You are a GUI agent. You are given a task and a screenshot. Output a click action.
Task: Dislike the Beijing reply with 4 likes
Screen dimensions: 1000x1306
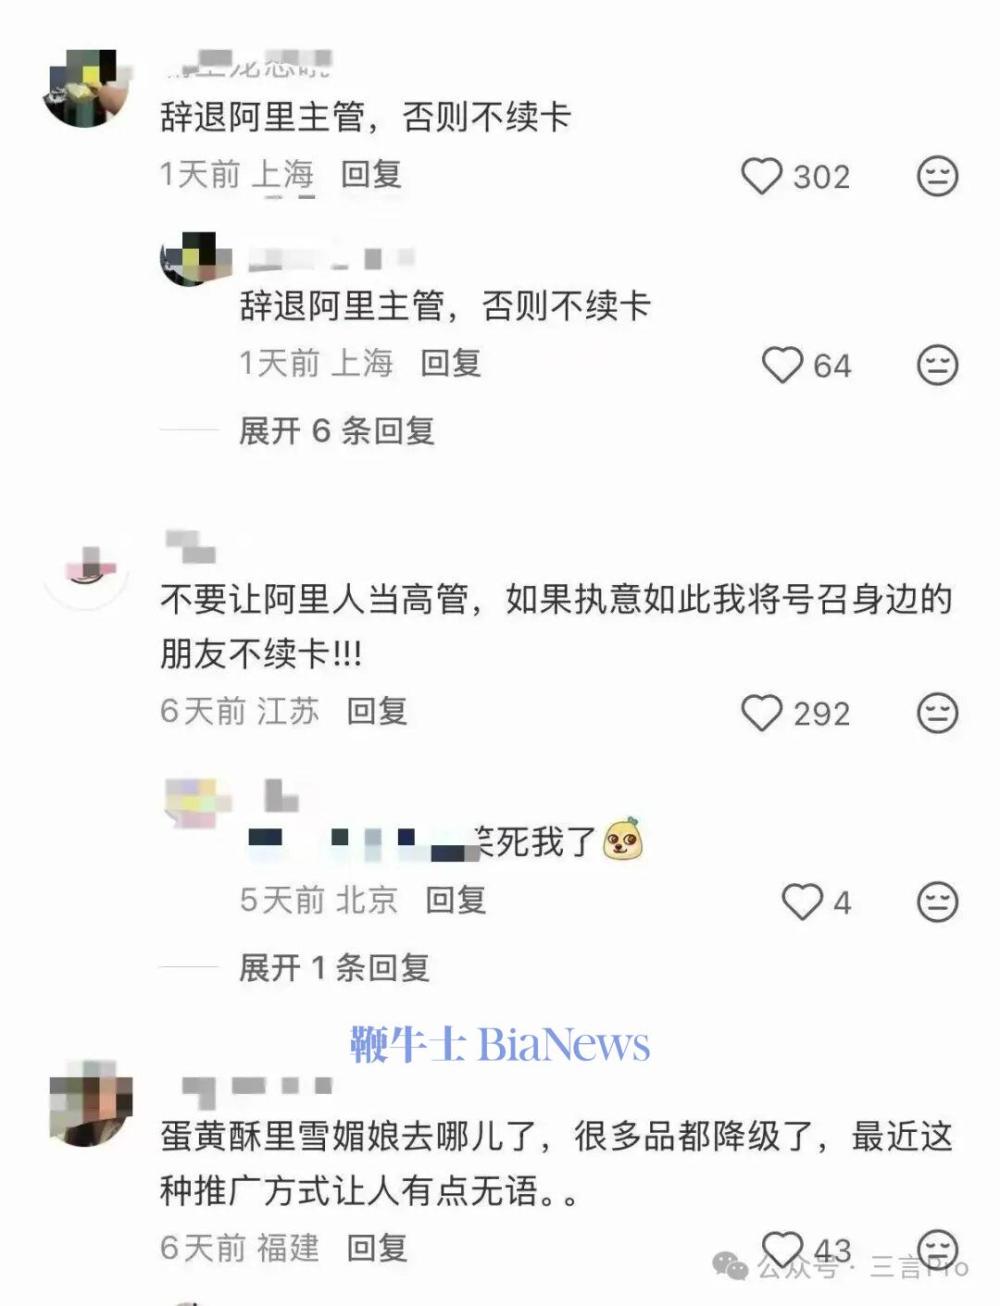tap(937, 902)
